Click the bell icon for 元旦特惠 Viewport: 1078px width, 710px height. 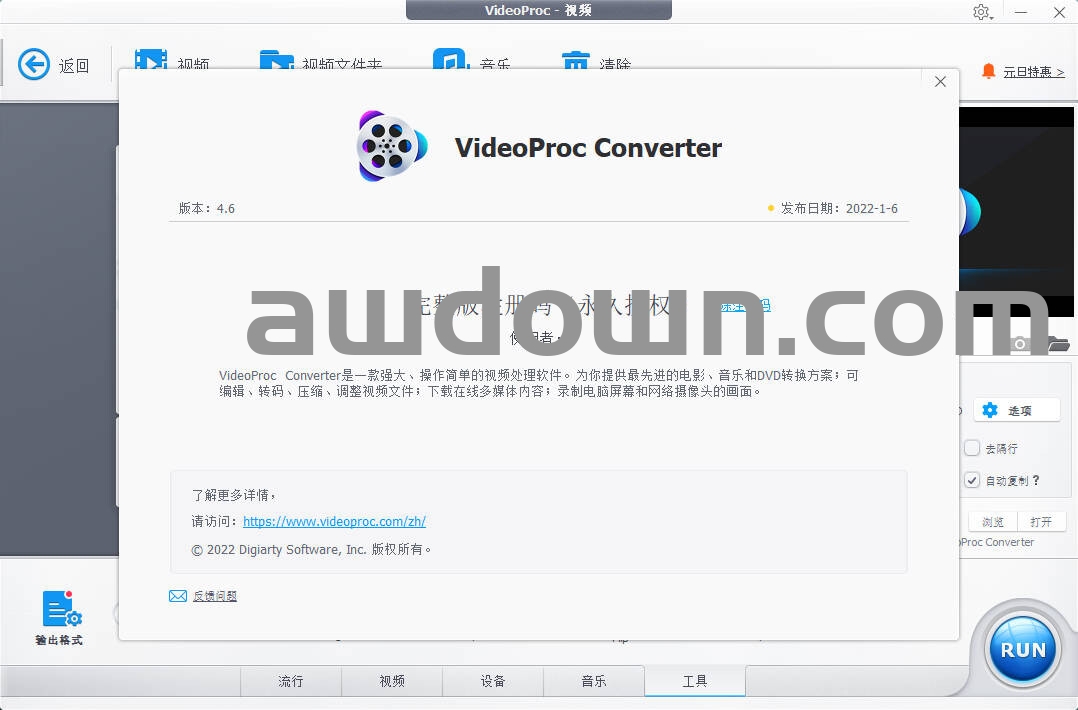click(x=988, y=71)
